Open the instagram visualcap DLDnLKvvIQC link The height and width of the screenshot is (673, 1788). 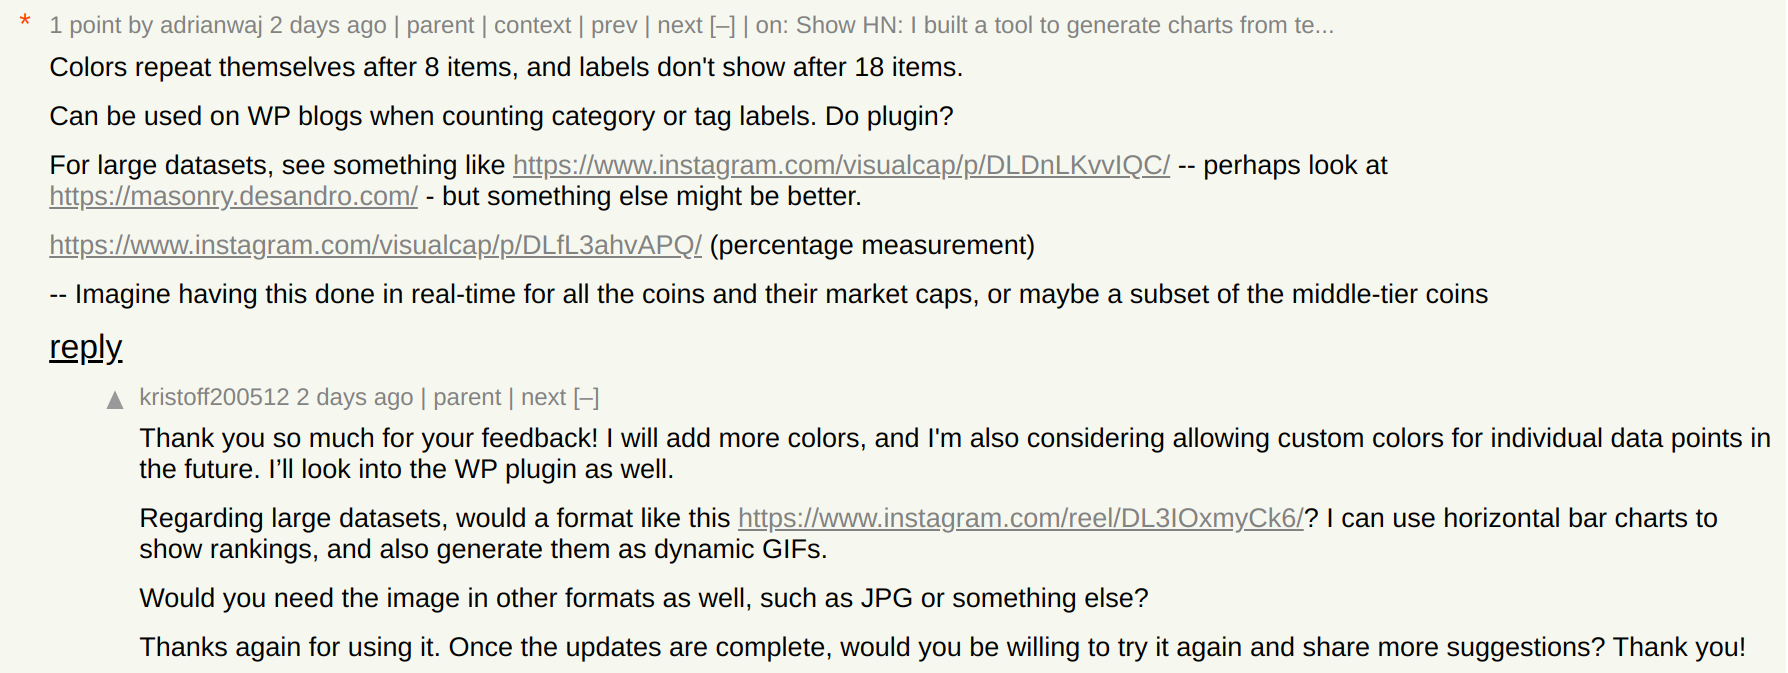841,165
